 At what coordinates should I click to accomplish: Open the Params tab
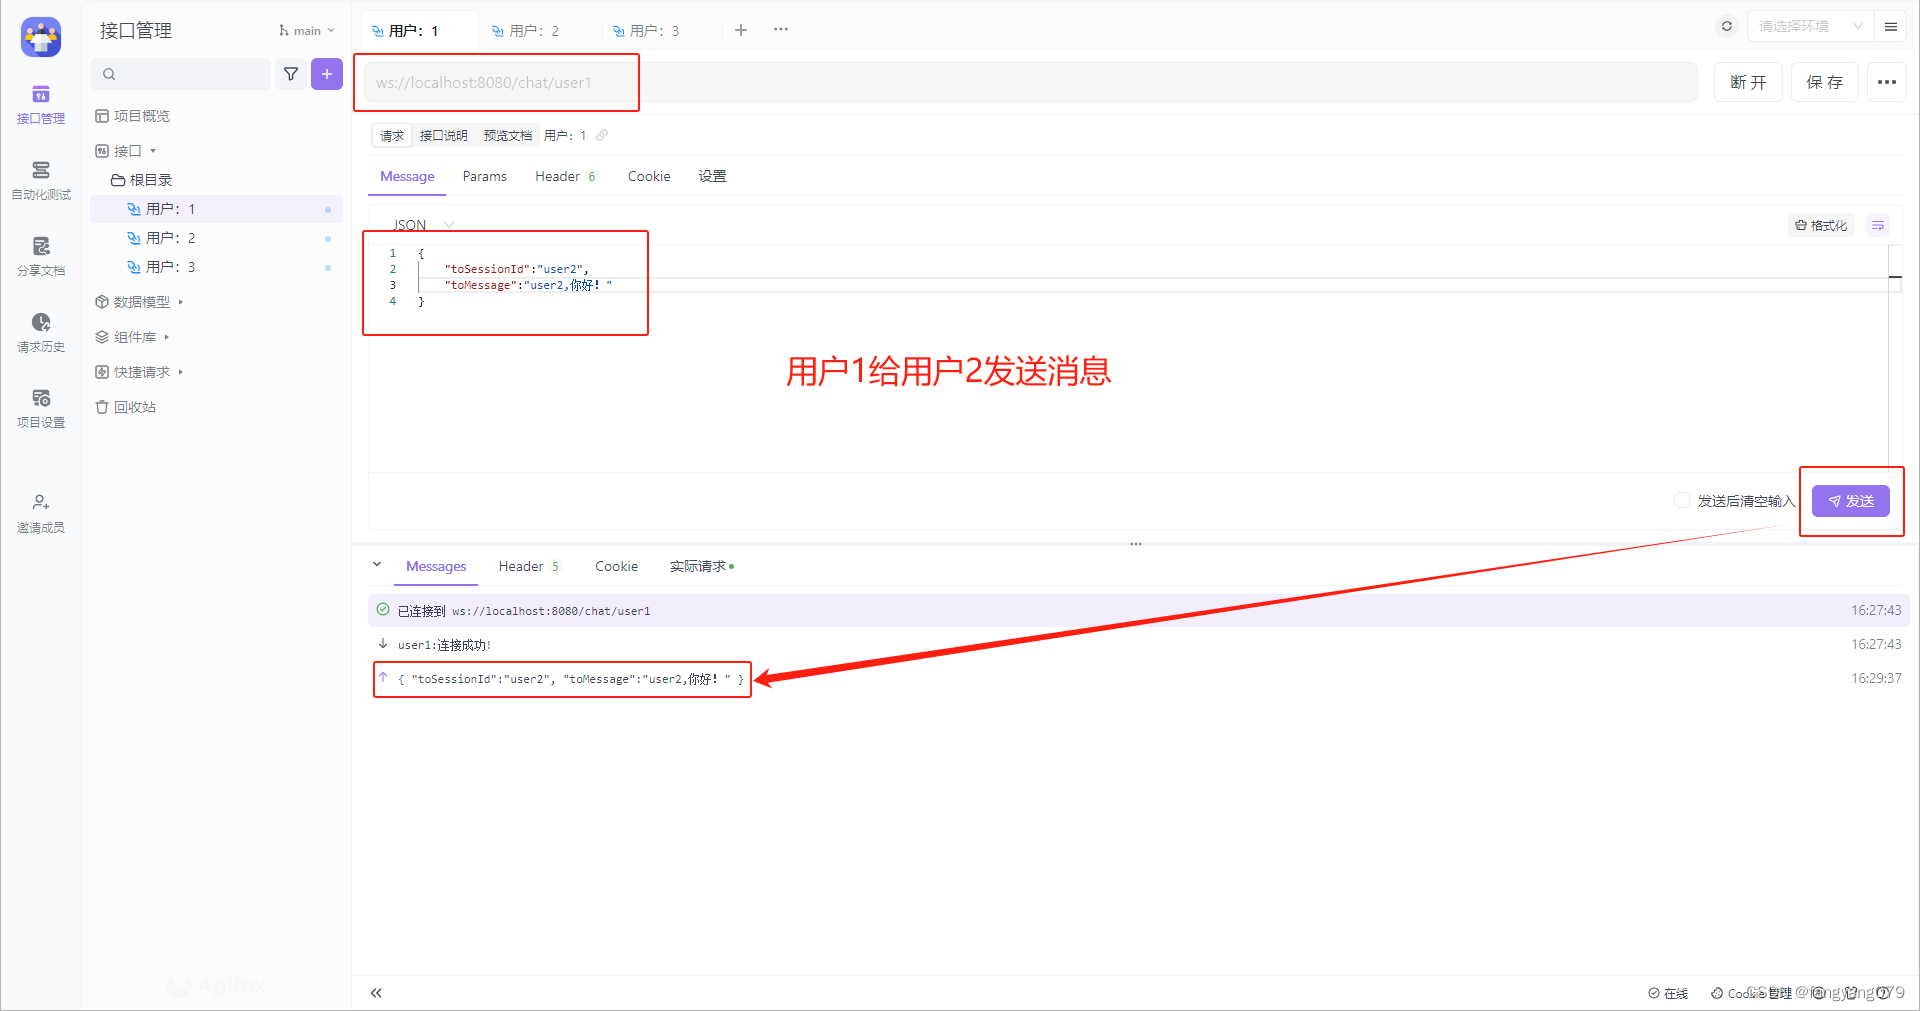point(485,176)
